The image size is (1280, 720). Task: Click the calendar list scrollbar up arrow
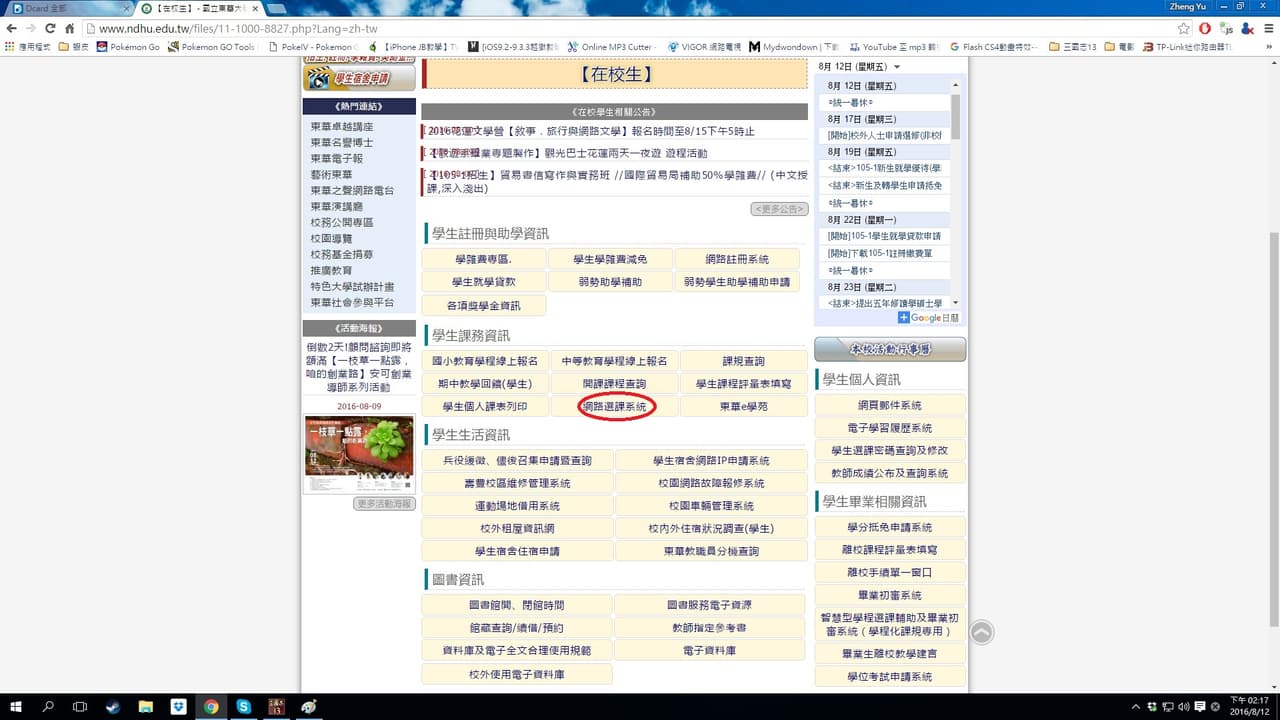[955, 85]
